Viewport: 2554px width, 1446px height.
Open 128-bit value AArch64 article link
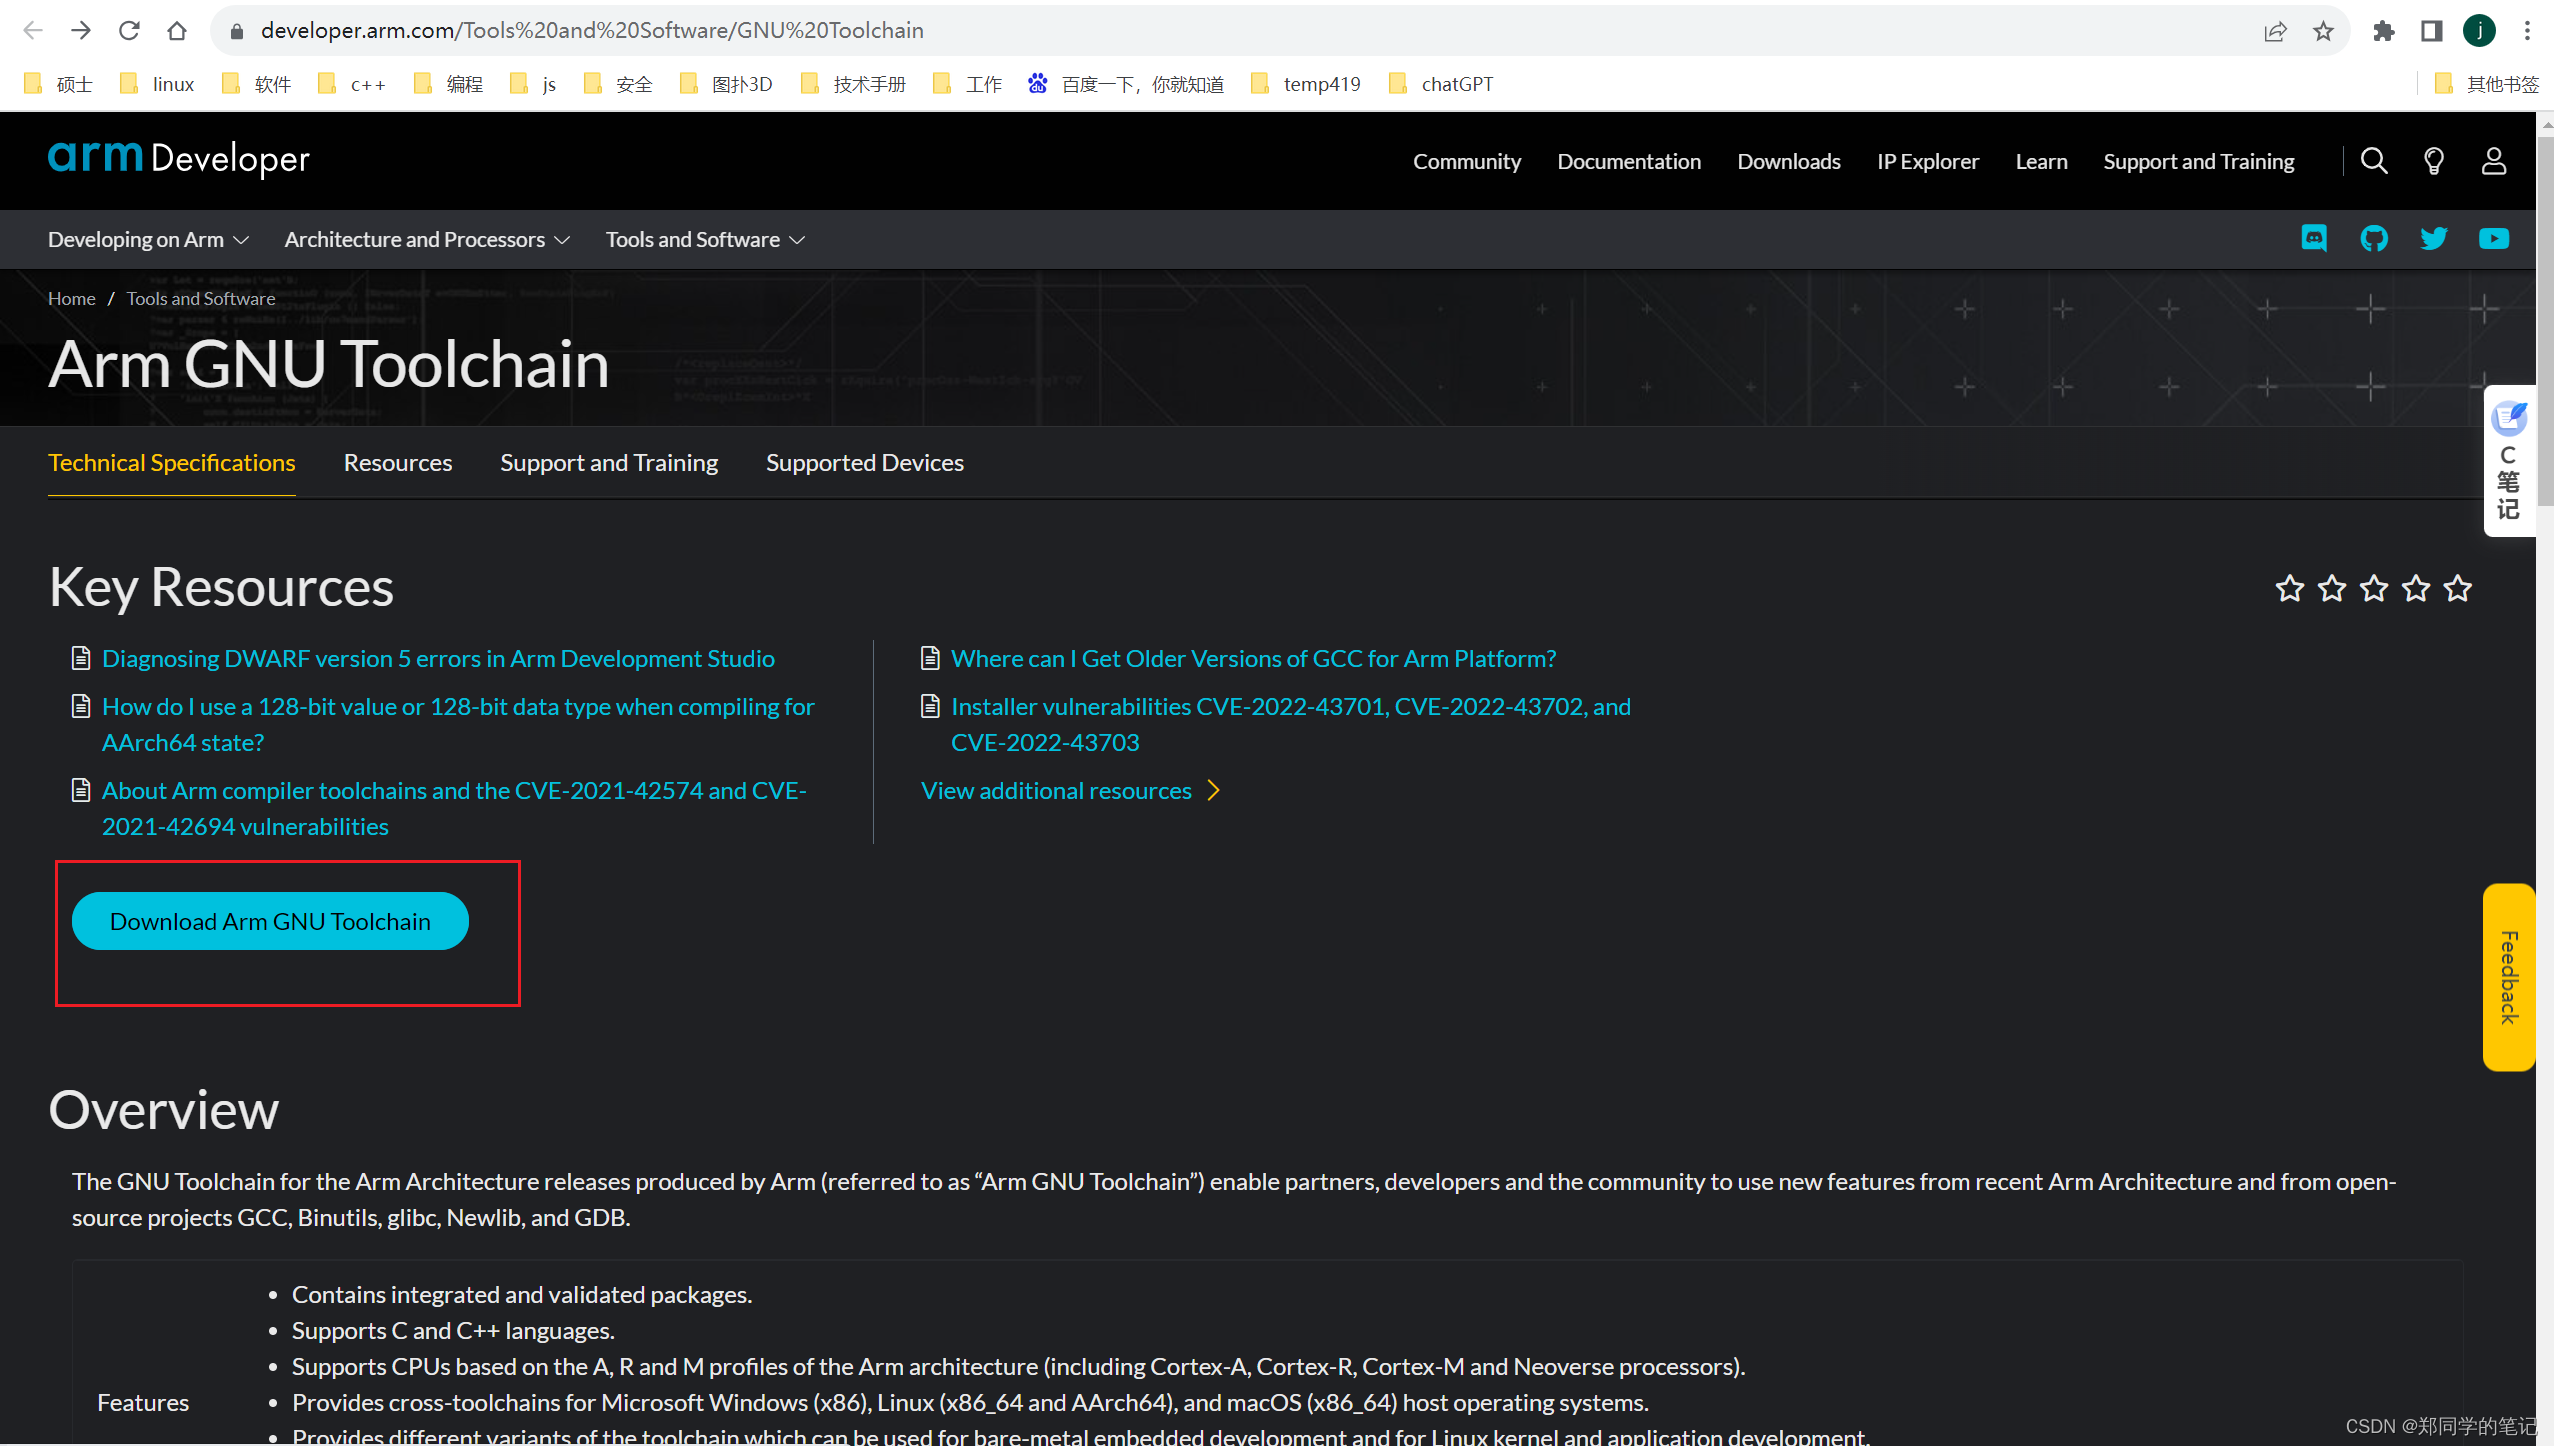coord(458,725)
